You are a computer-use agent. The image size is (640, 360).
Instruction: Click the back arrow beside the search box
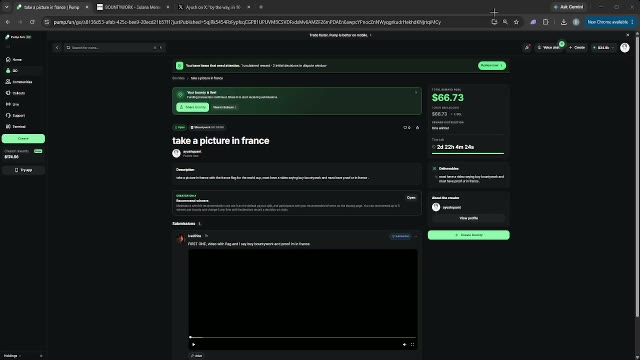click(57, 48)
